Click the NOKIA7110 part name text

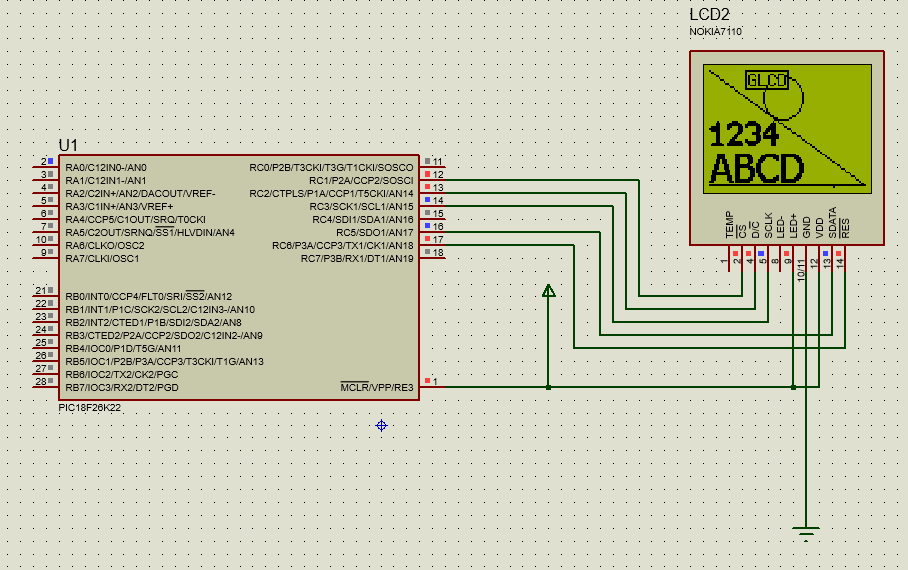click(715, 32)
